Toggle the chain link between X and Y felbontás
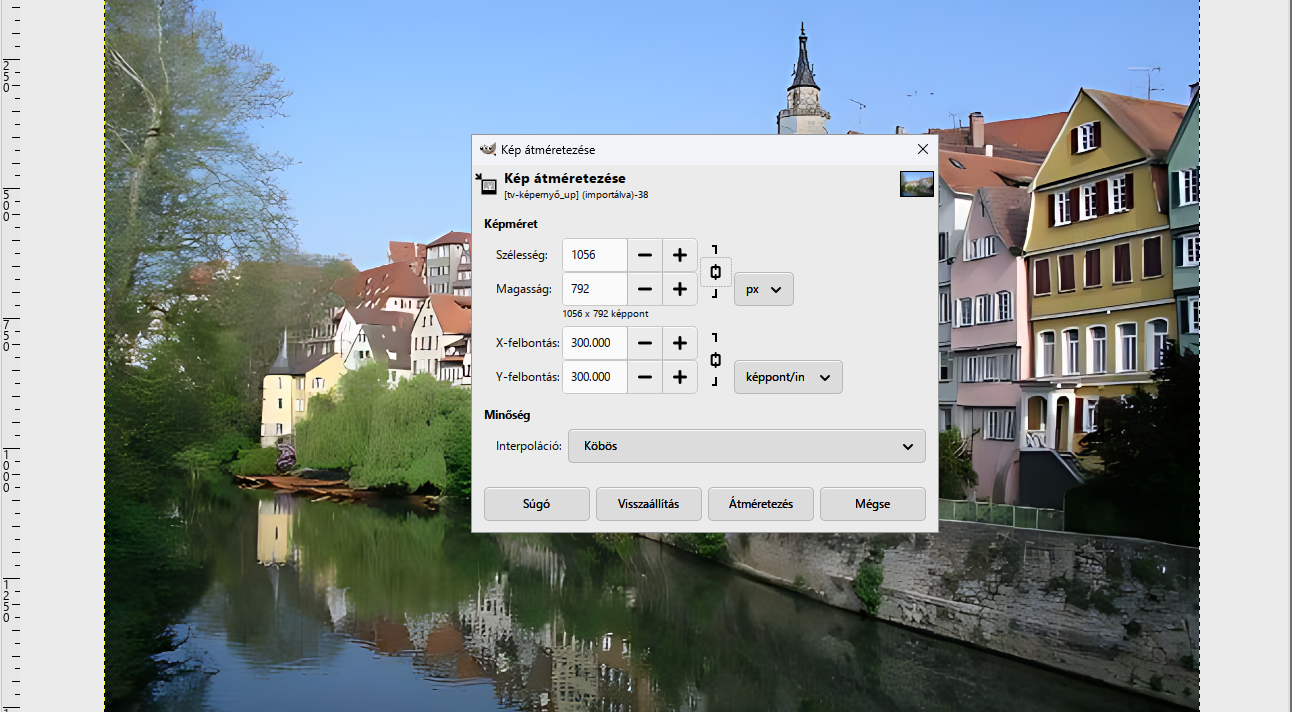 coord(715,360)
